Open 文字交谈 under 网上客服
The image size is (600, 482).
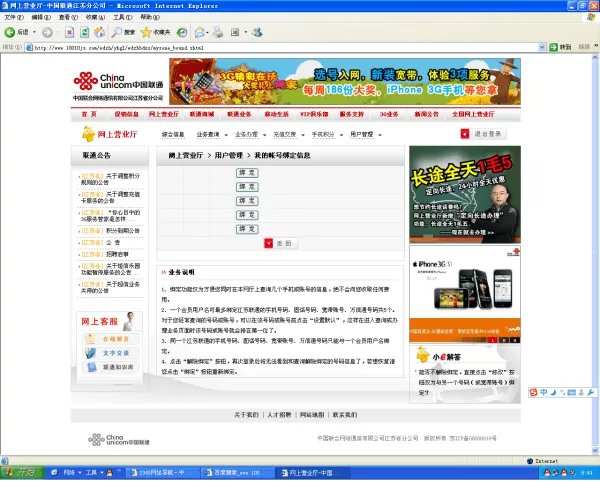(x=111, y=353)
